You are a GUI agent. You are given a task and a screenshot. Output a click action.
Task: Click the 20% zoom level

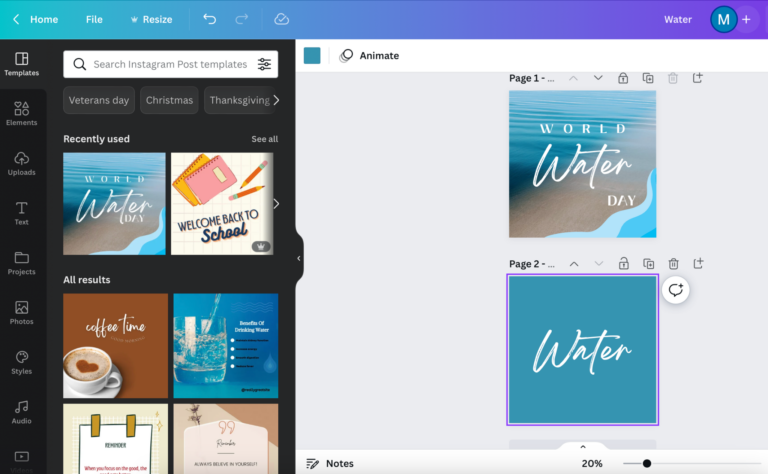[592, 463]
